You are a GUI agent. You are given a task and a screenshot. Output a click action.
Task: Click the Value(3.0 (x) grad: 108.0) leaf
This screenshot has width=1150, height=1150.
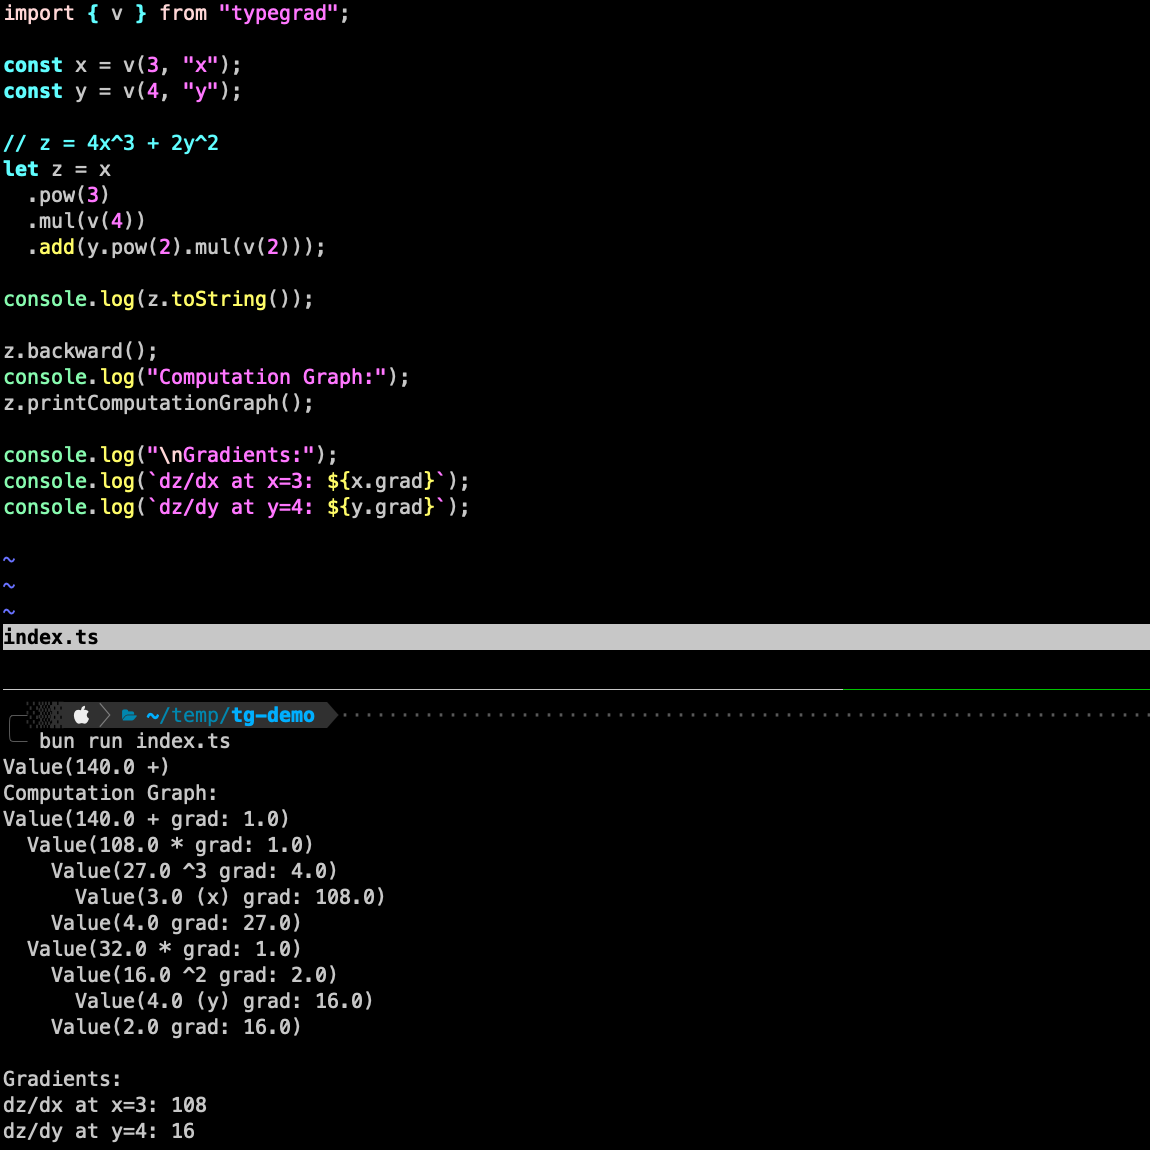(x=230, y=897)
